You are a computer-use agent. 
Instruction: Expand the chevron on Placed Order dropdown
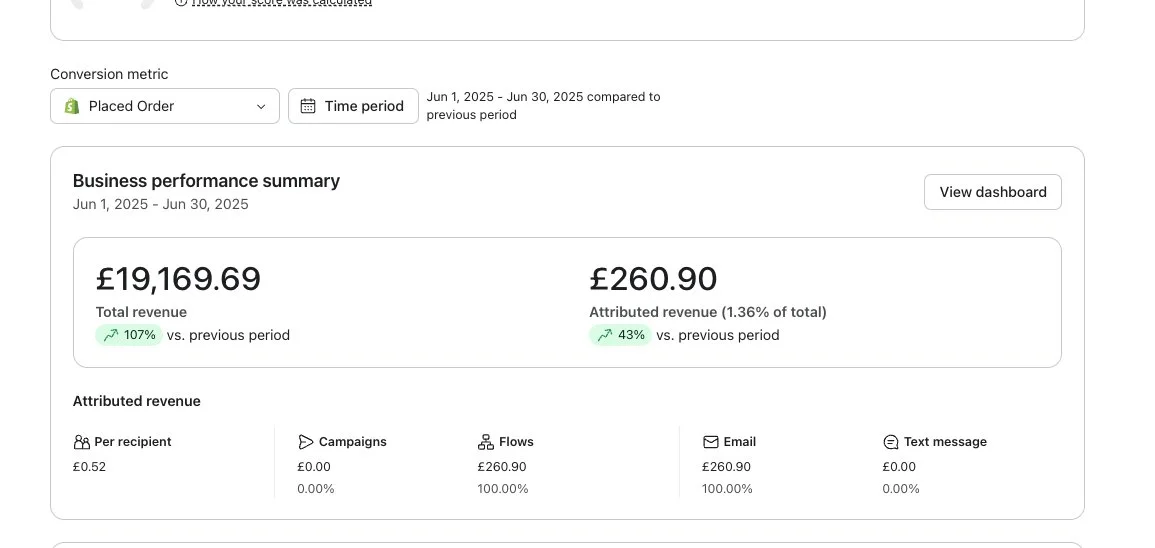(x=261, y=107)
